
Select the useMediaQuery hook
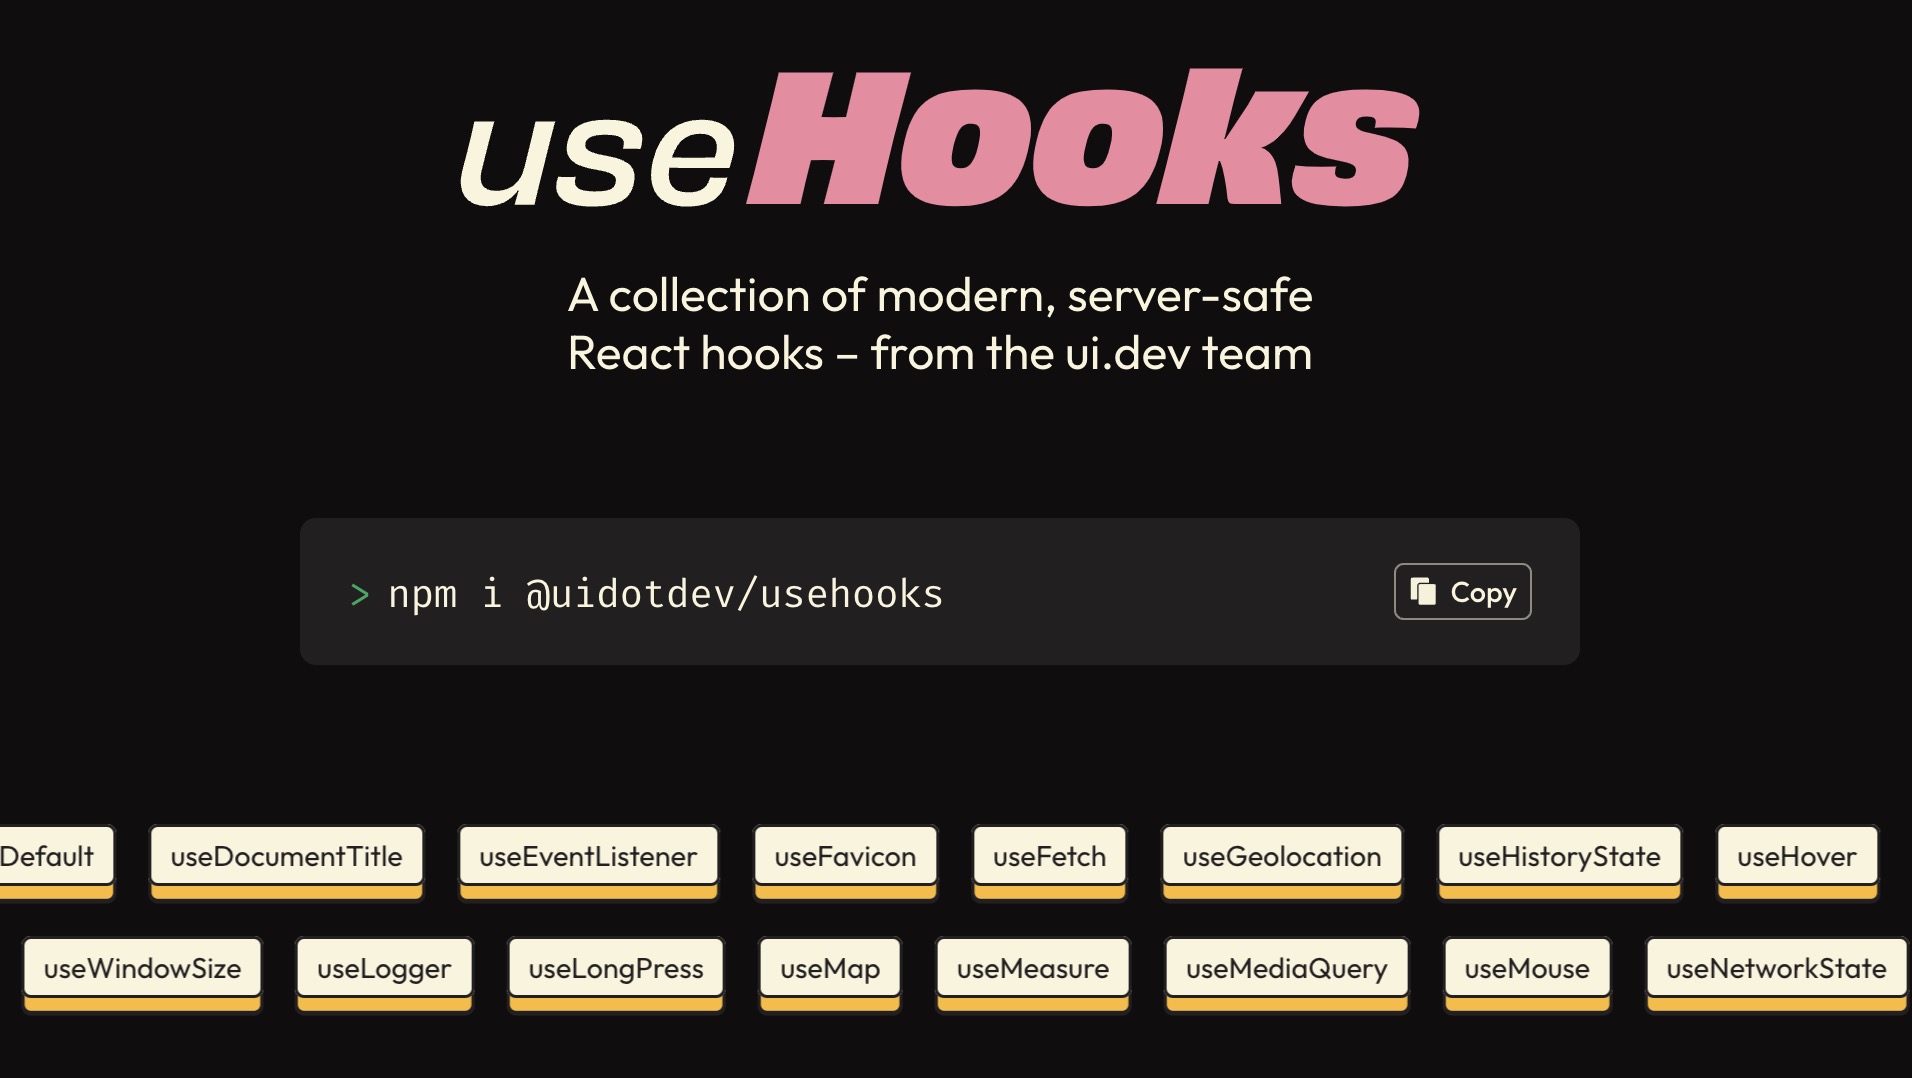click(1286, 969)
